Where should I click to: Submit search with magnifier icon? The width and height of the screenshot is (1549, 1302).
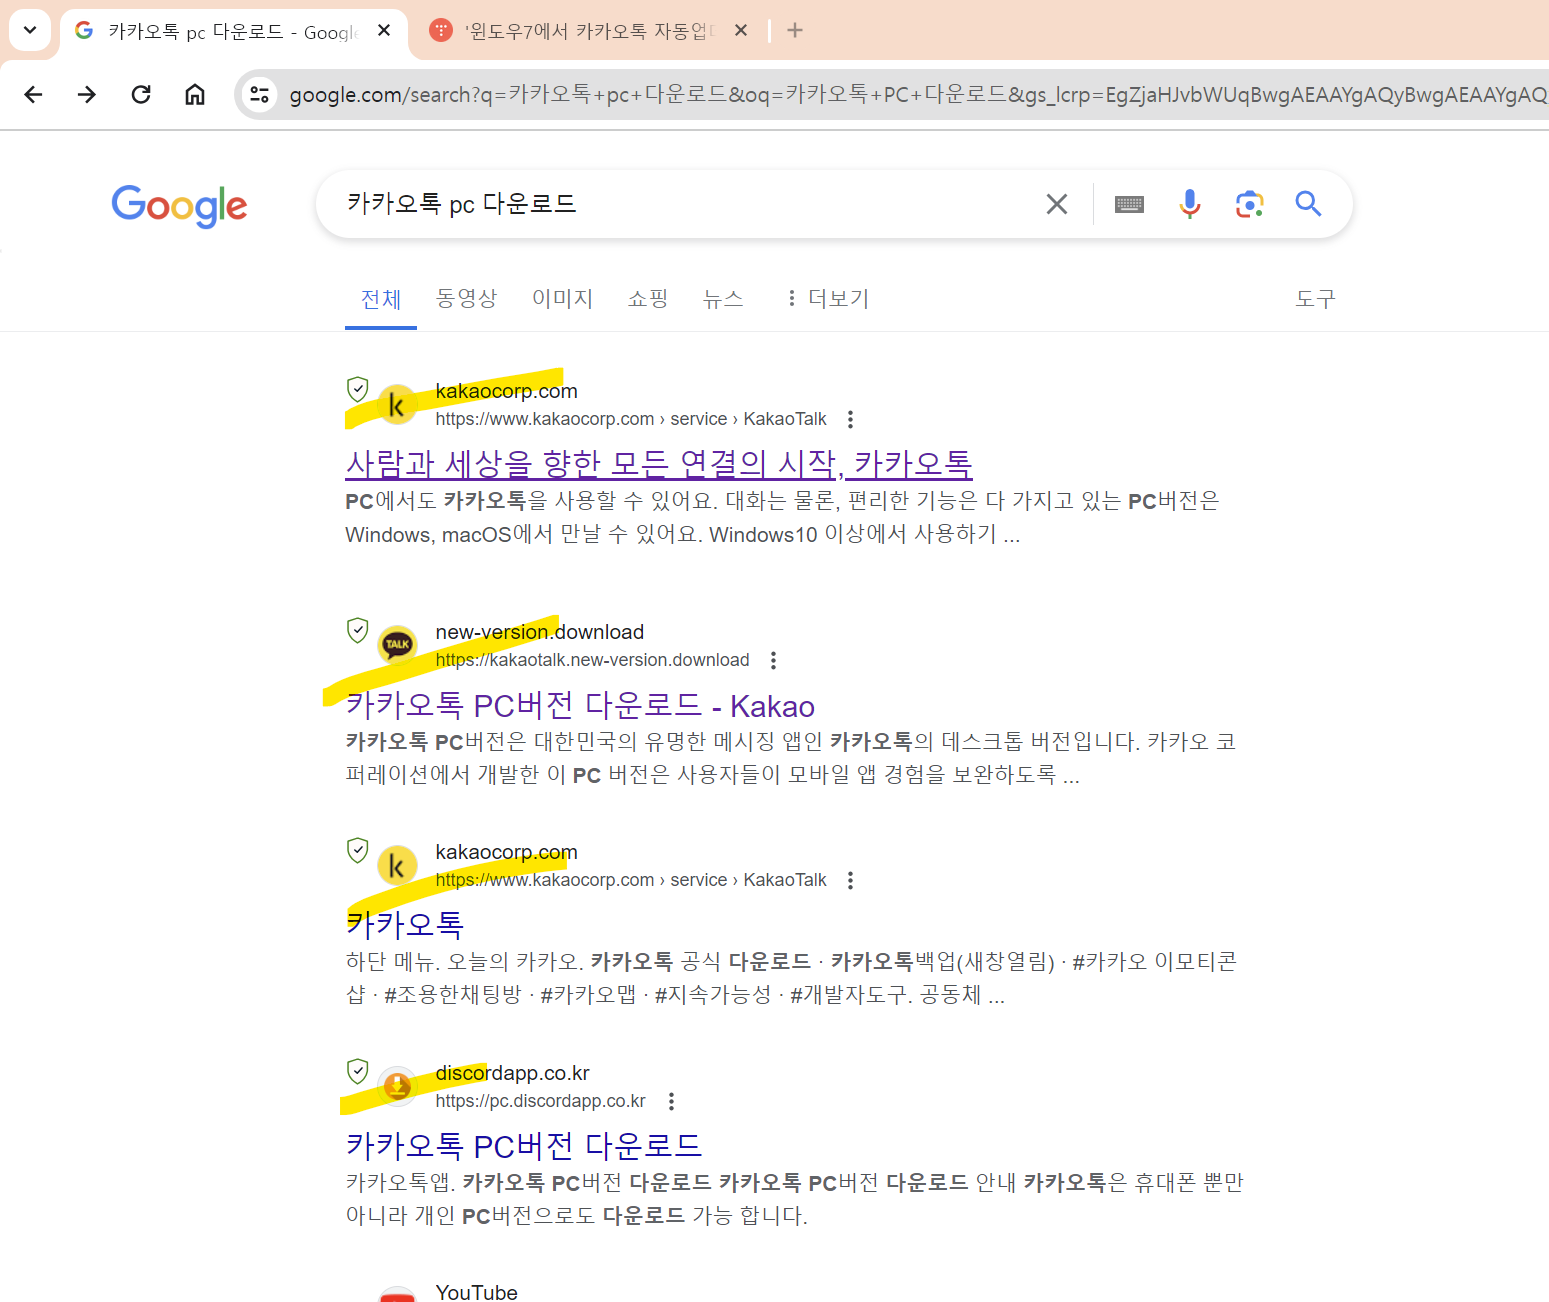pos(1309,204)
